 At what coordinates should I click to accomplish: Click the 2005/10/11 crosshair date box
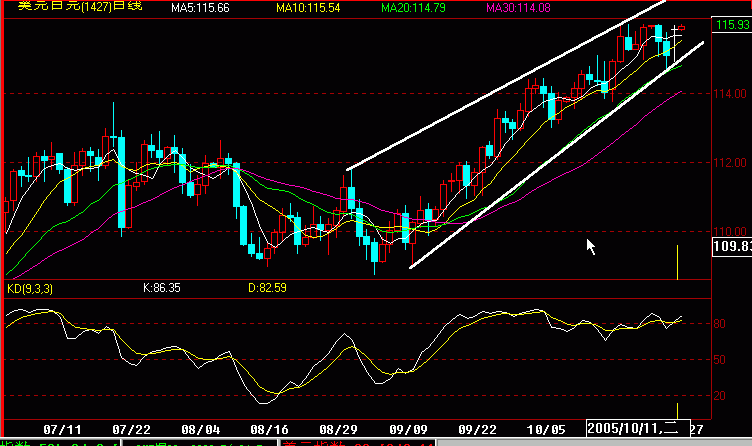coord(638,428)
